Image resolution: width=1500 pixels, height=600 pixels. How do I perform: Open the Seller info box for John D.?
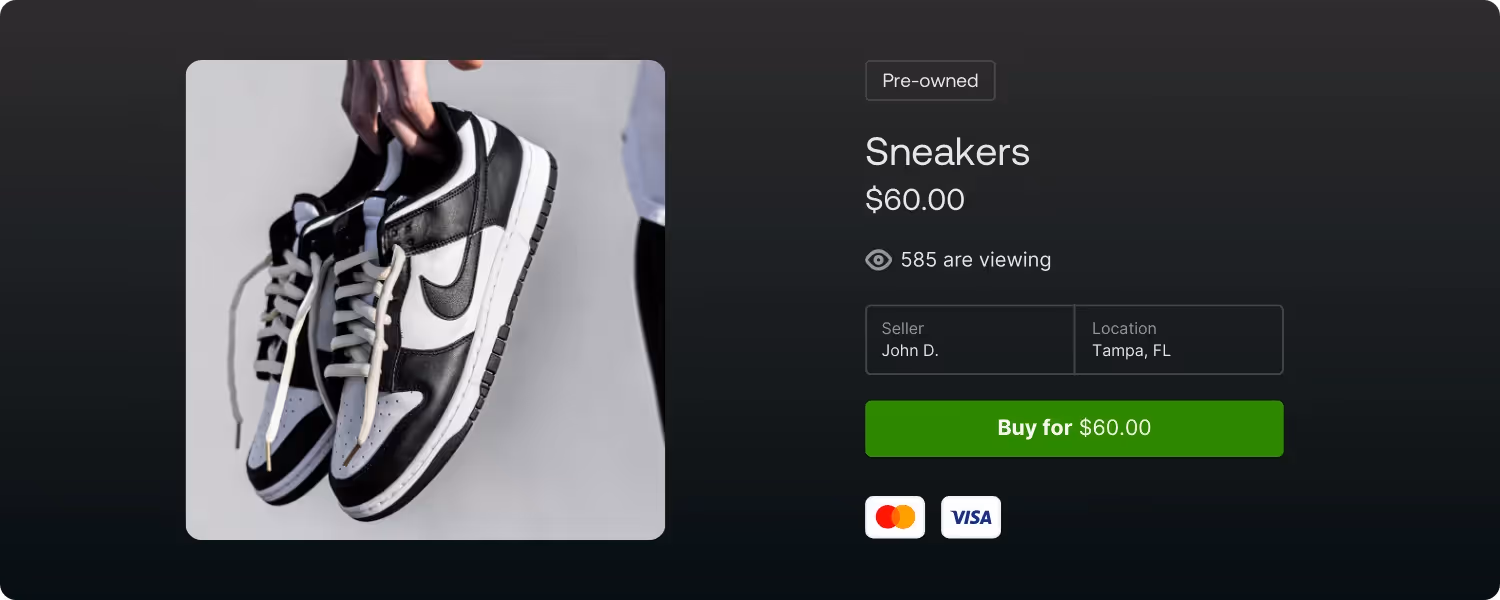click(x=969, y=340)
